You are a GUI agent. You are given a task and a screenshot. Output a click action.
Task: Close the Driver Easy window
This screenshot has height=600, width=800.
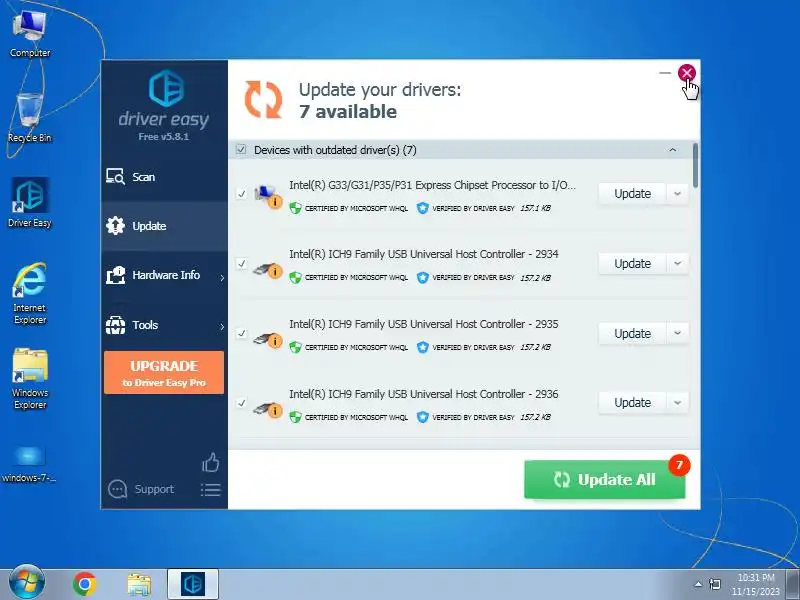tap(687, 73)
